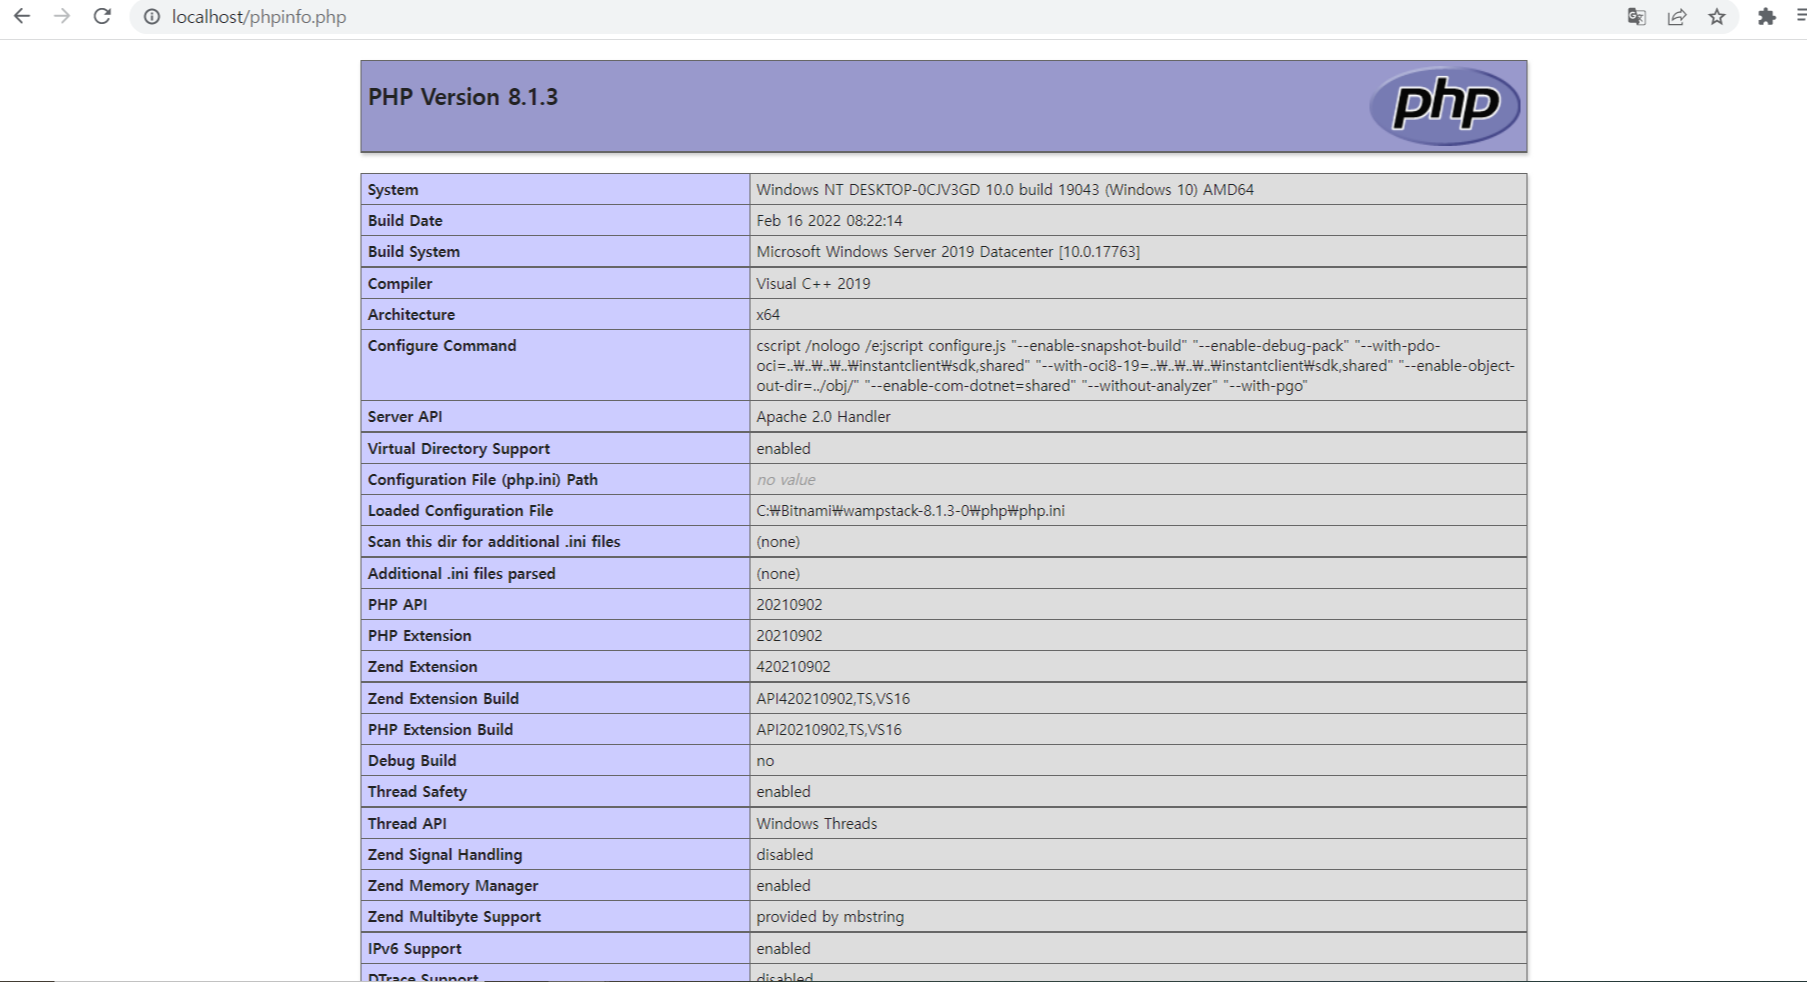This screenshot has width=1807, height=982.
Task: Click the System row label
Action: click(x=393, y=190)
